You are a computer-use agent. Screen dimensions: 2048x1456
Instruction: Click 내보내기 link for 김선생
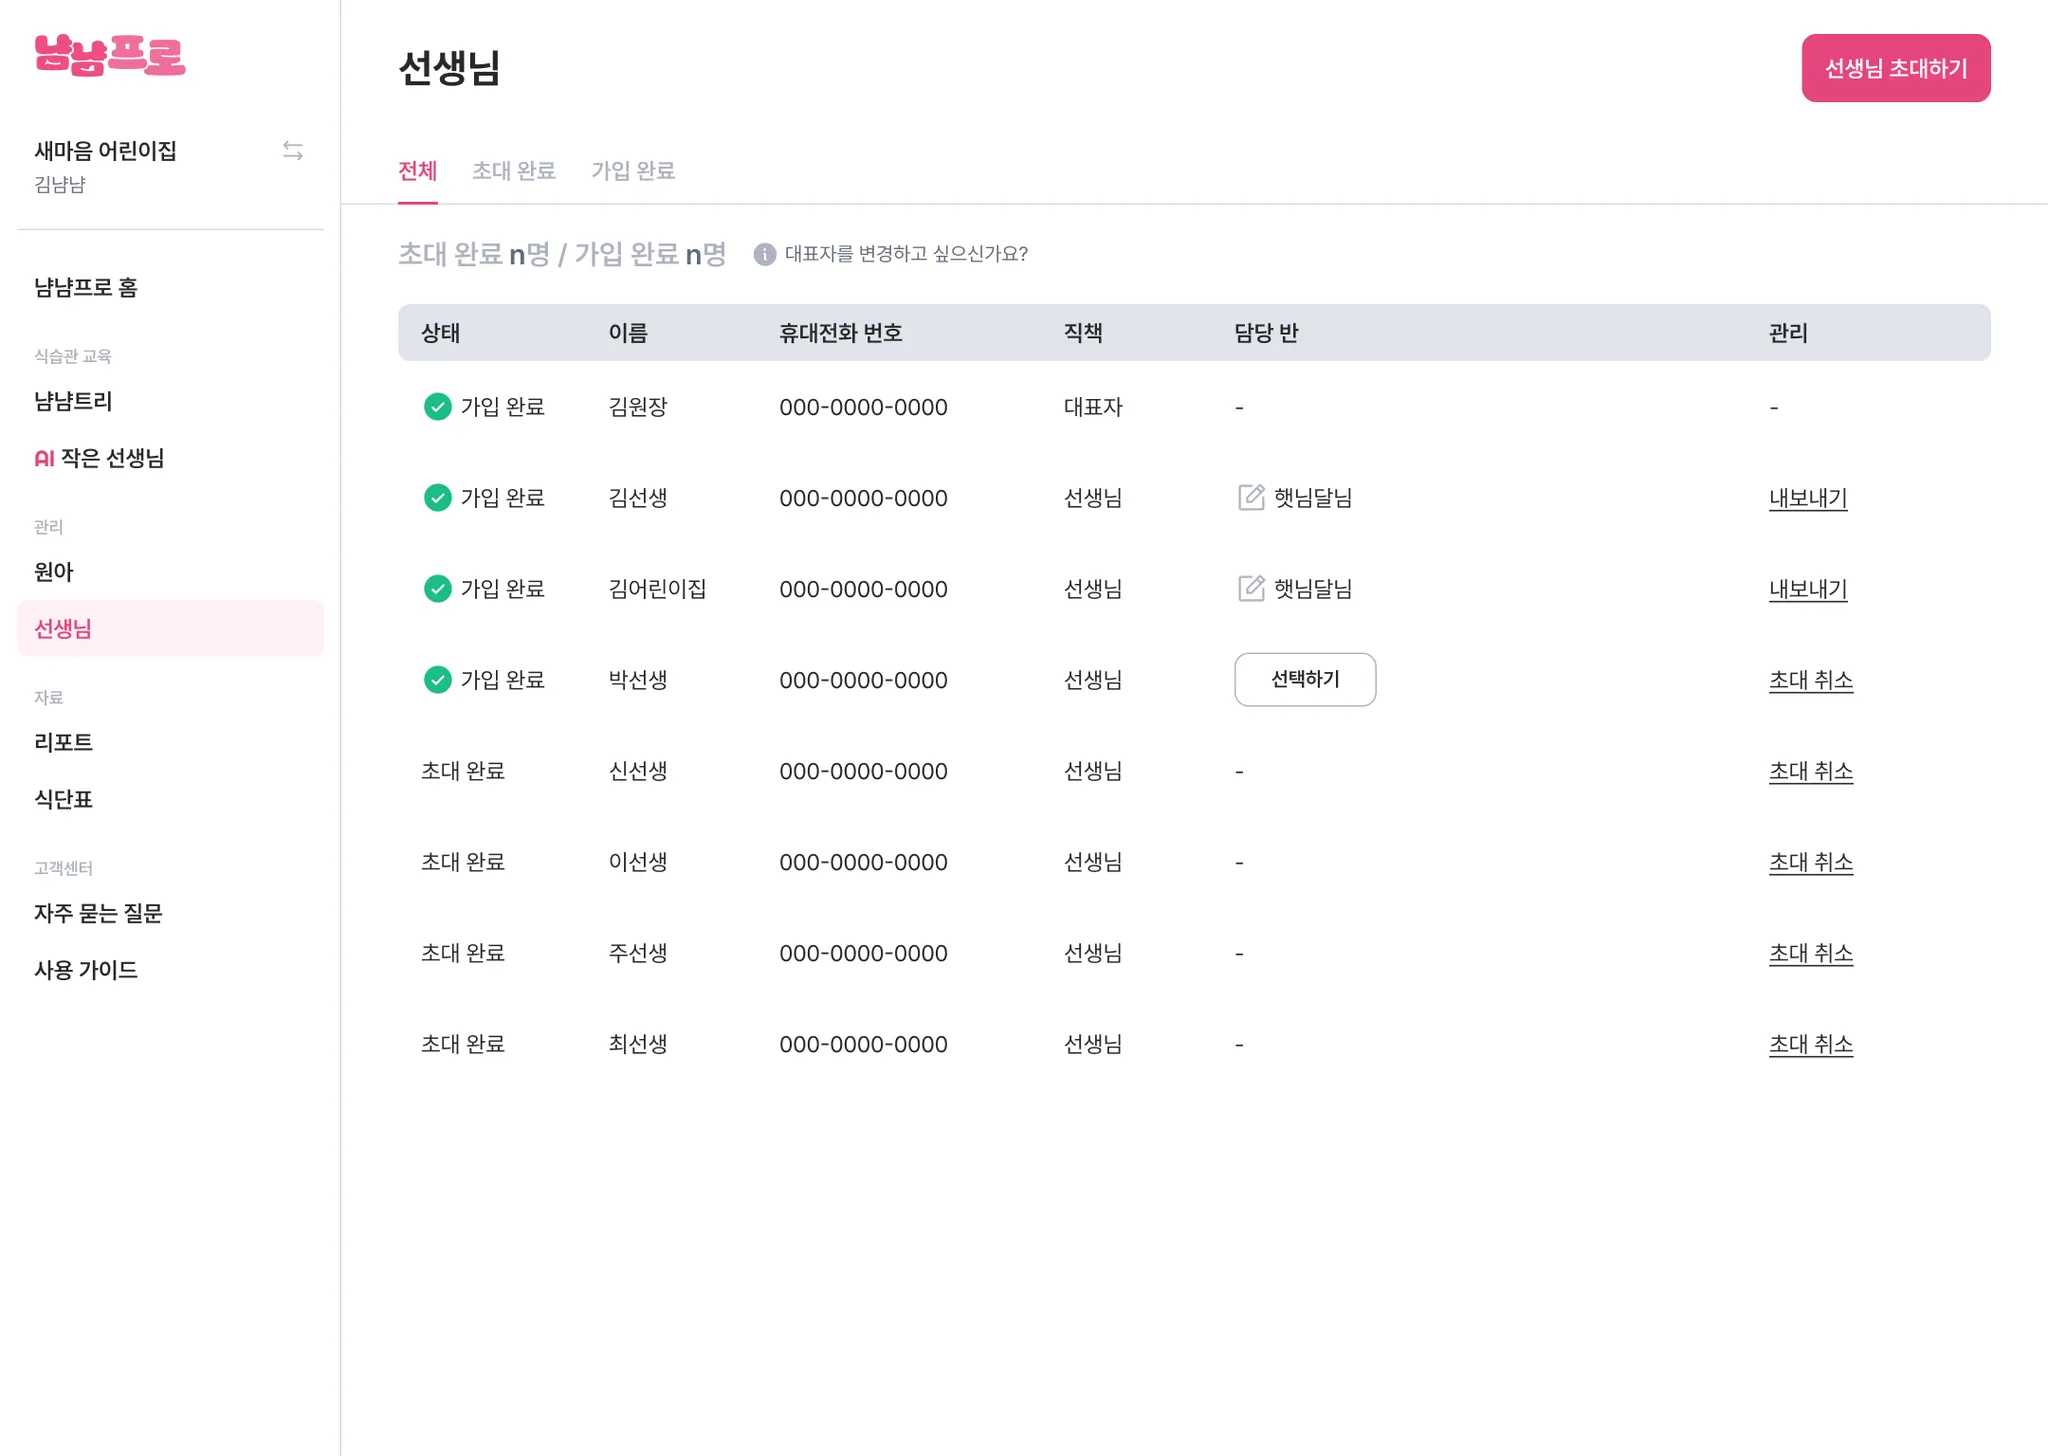click(1807, 498)
